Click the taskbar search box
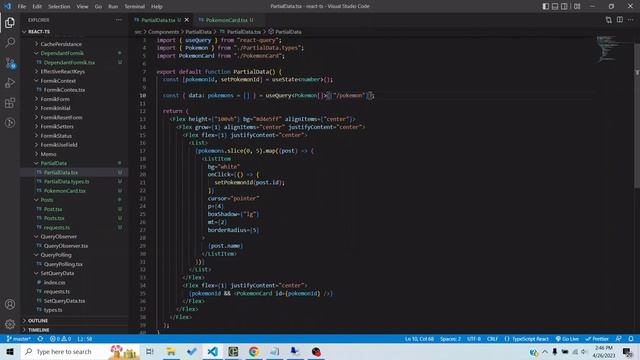Screen dimensions: 640x360 point(80,351)
